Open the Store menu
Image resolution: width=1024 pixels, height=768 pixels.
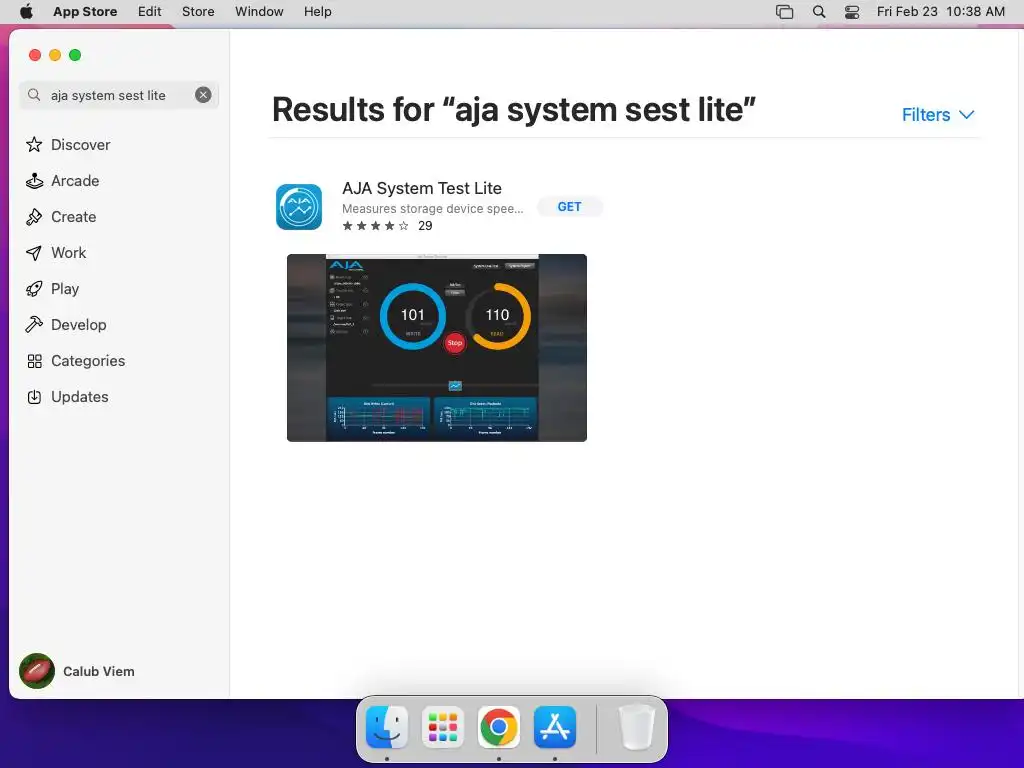(x=198, y=11)
